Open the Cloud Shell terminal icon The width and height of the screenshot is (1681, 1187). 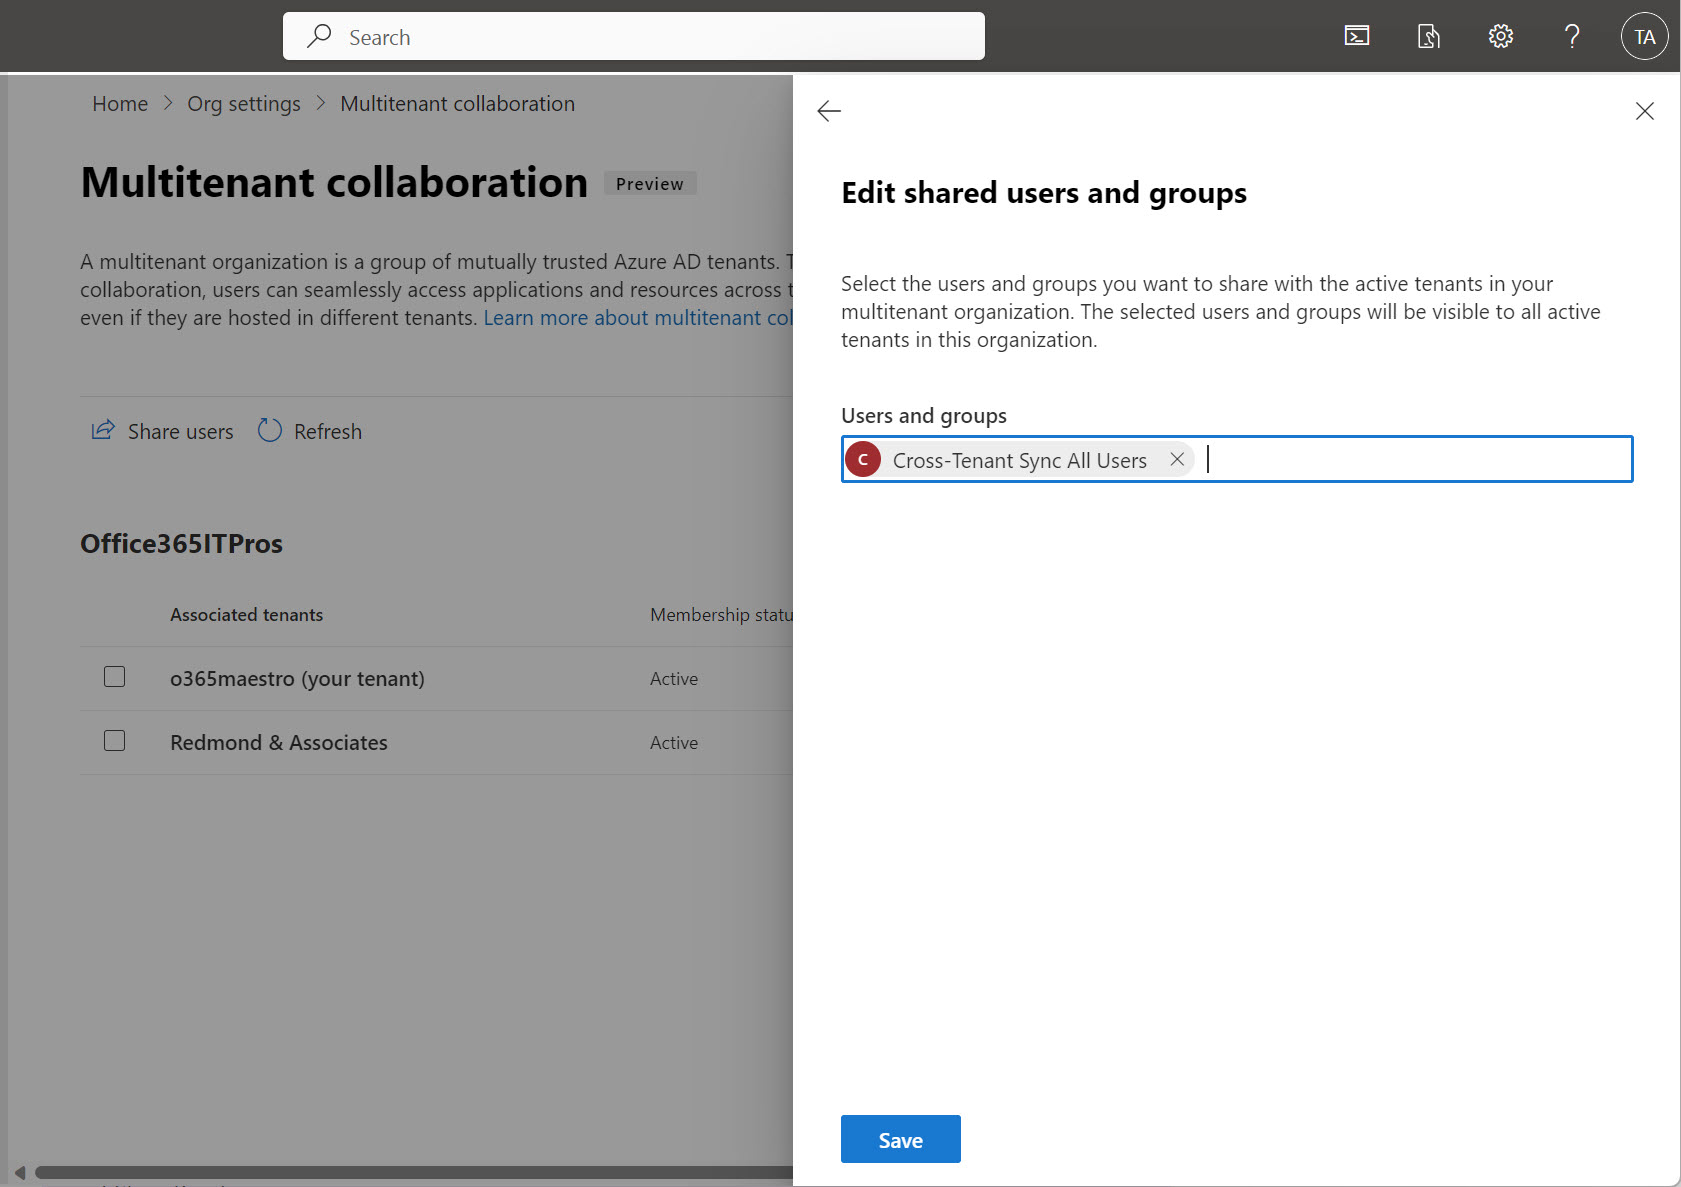point(1357,37)
